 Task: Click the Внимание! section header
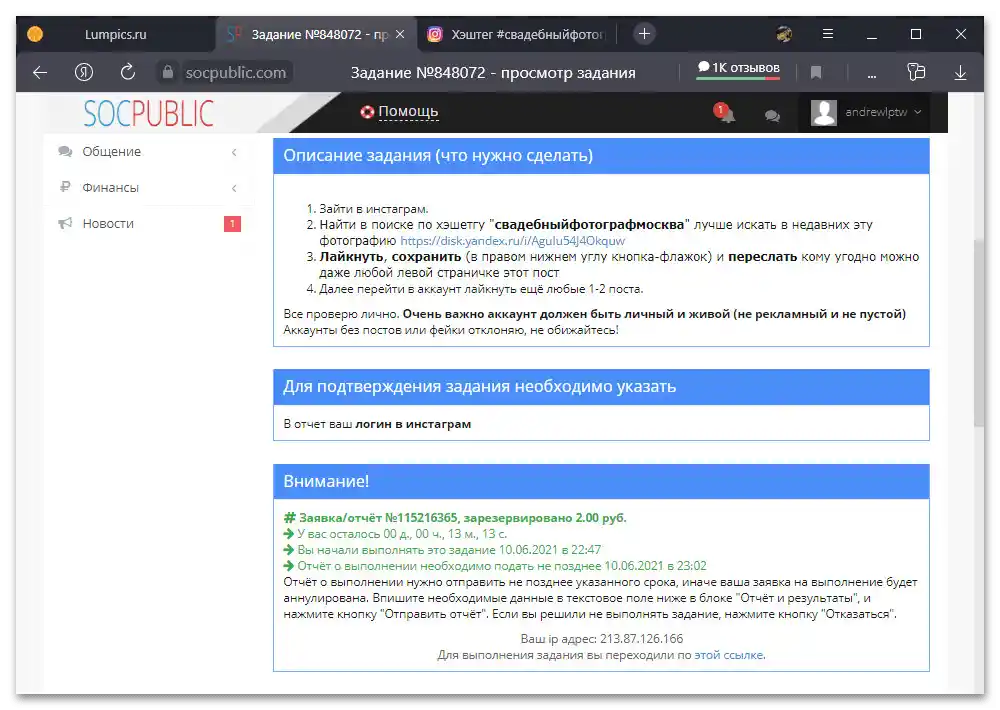point(601,481)
